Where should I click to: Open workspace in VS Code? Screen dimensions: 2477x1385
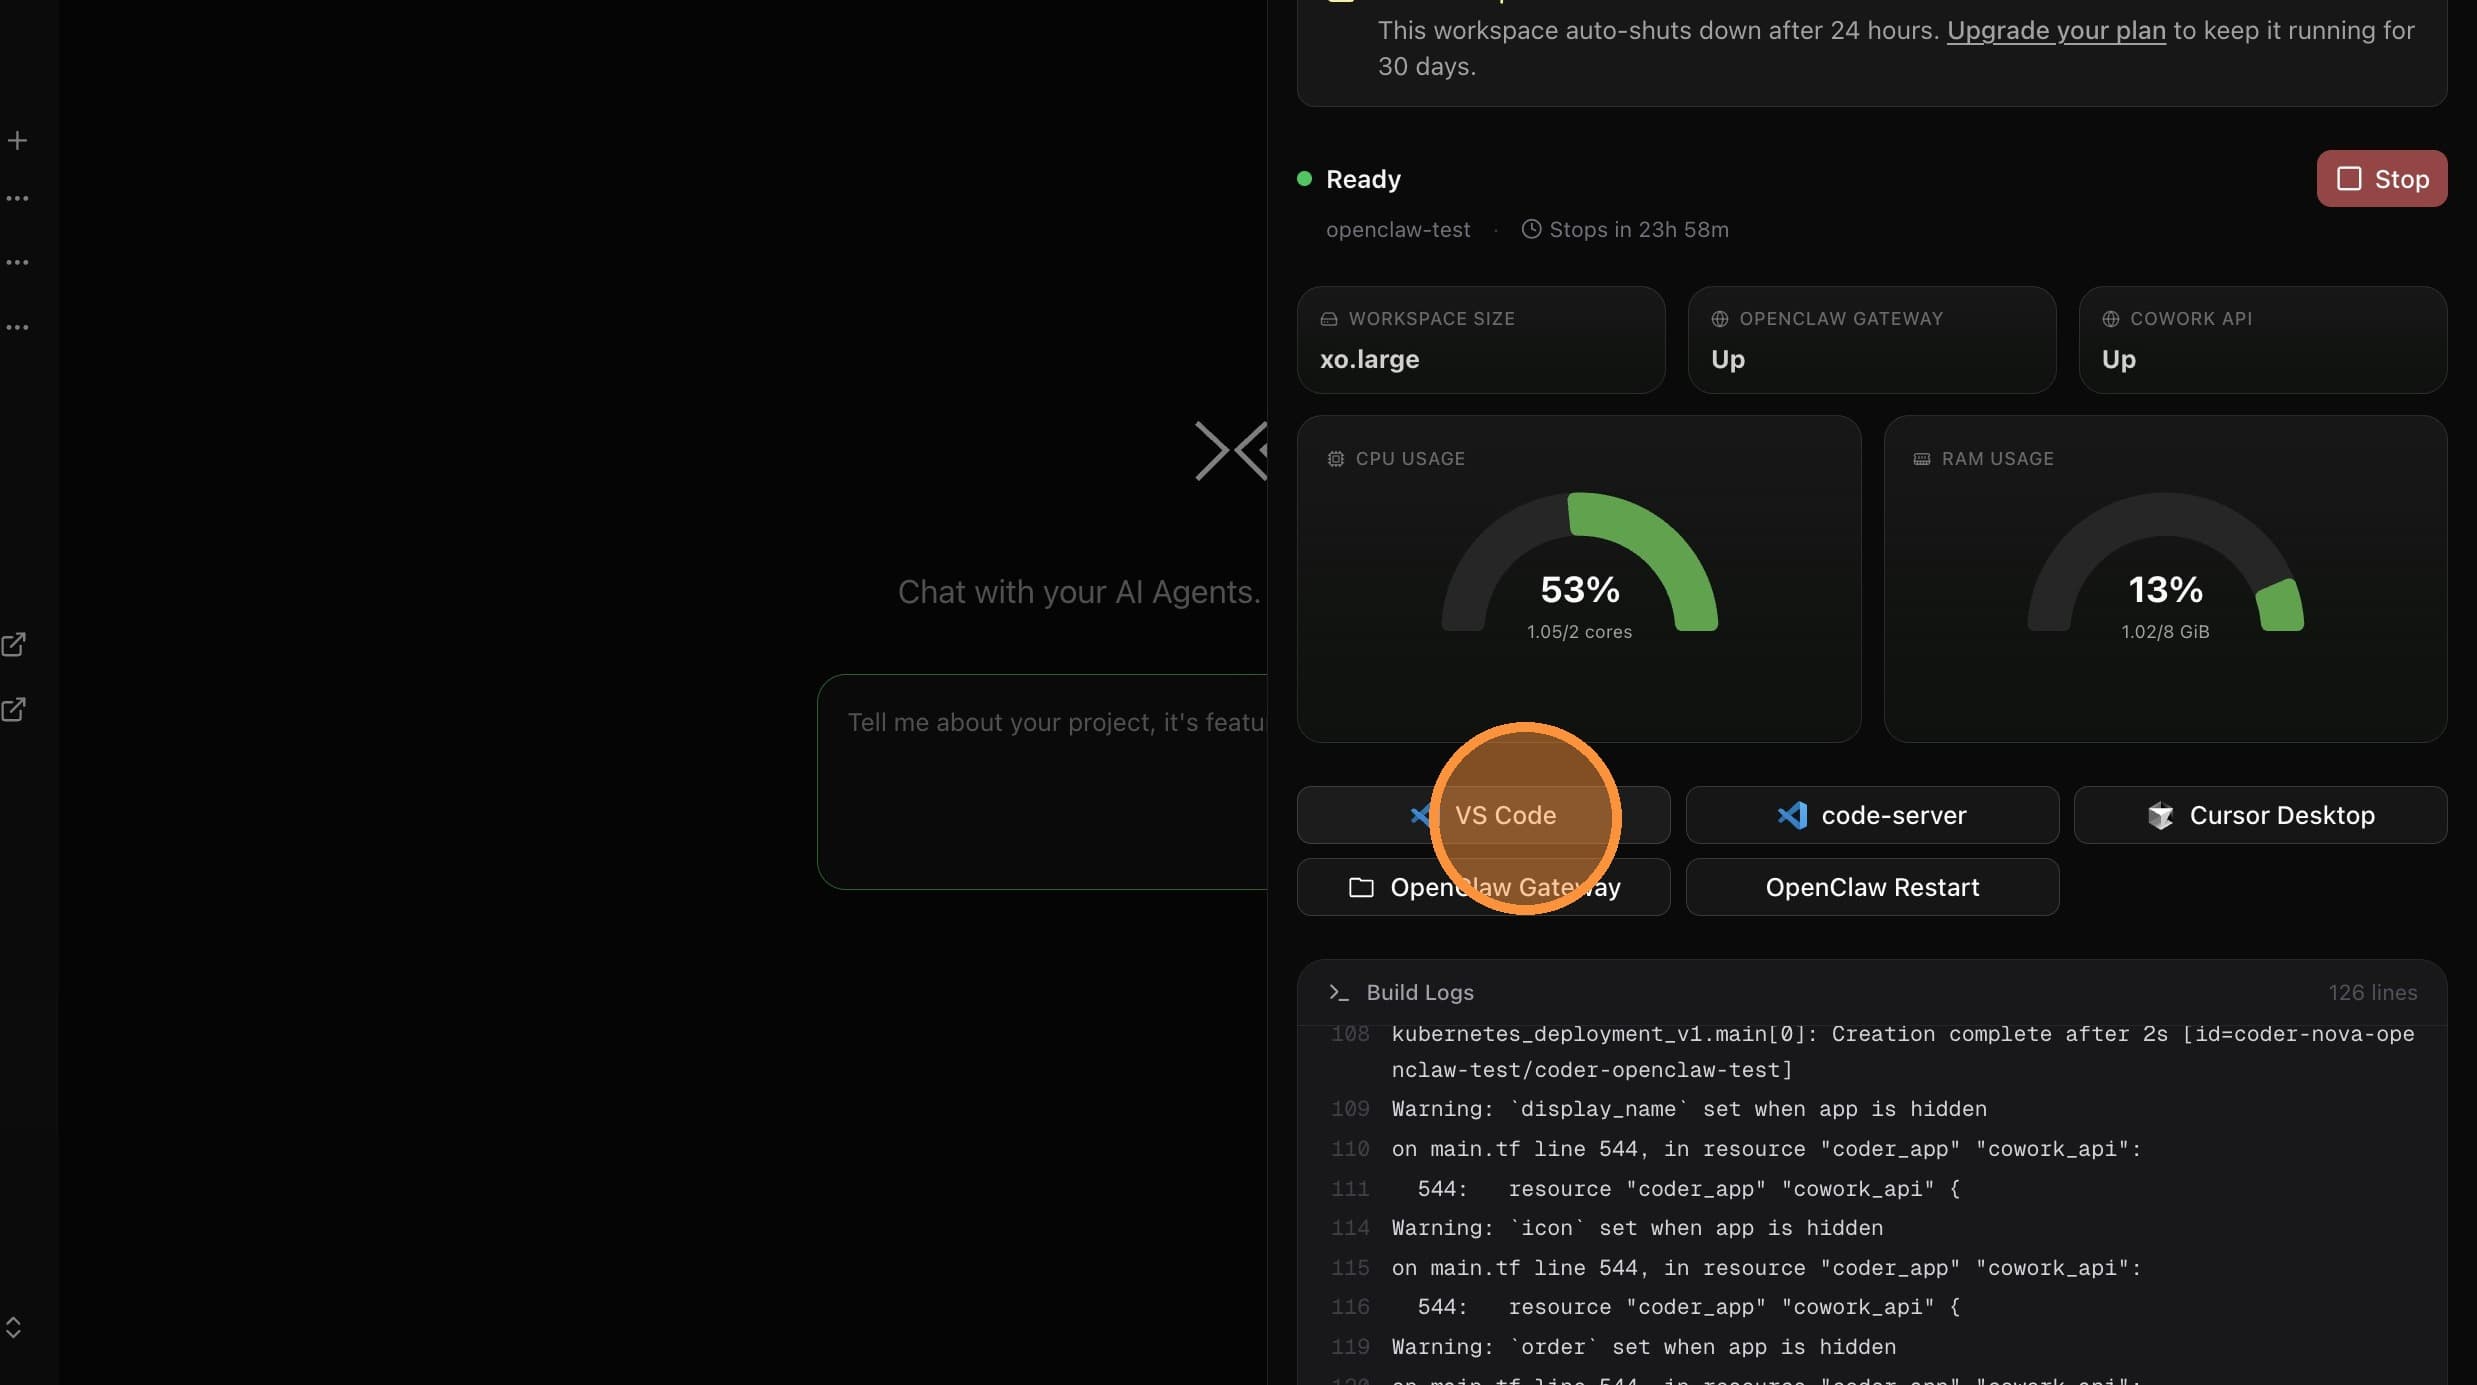tap(1483, 815)
